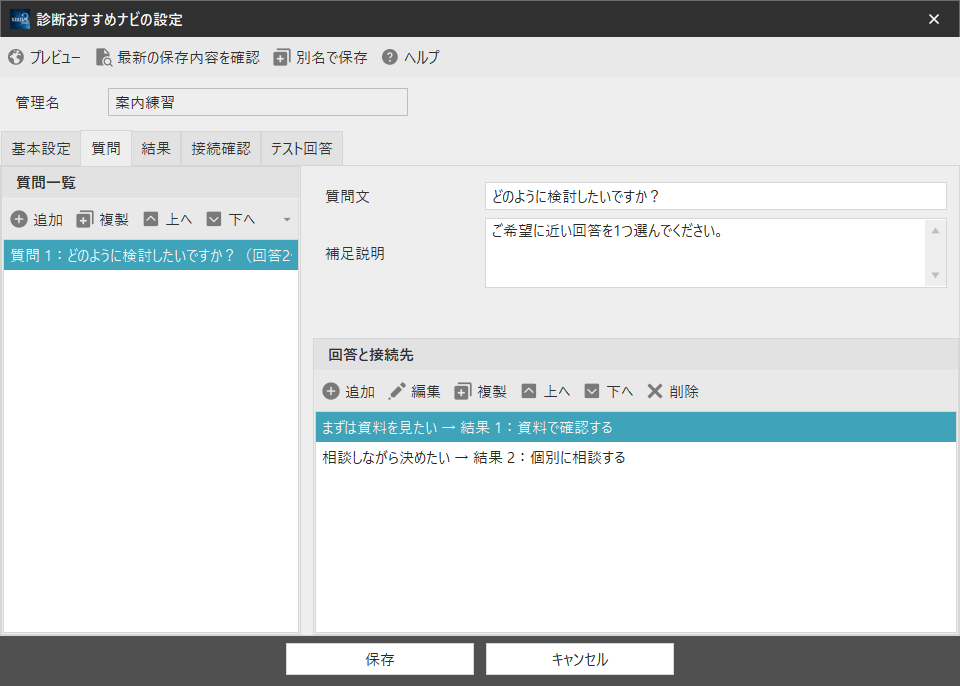The image size is (960, 686).
Task: Select 質問 1：どのように検討したいですか？ list row
Action: click(x=151, y=255)
